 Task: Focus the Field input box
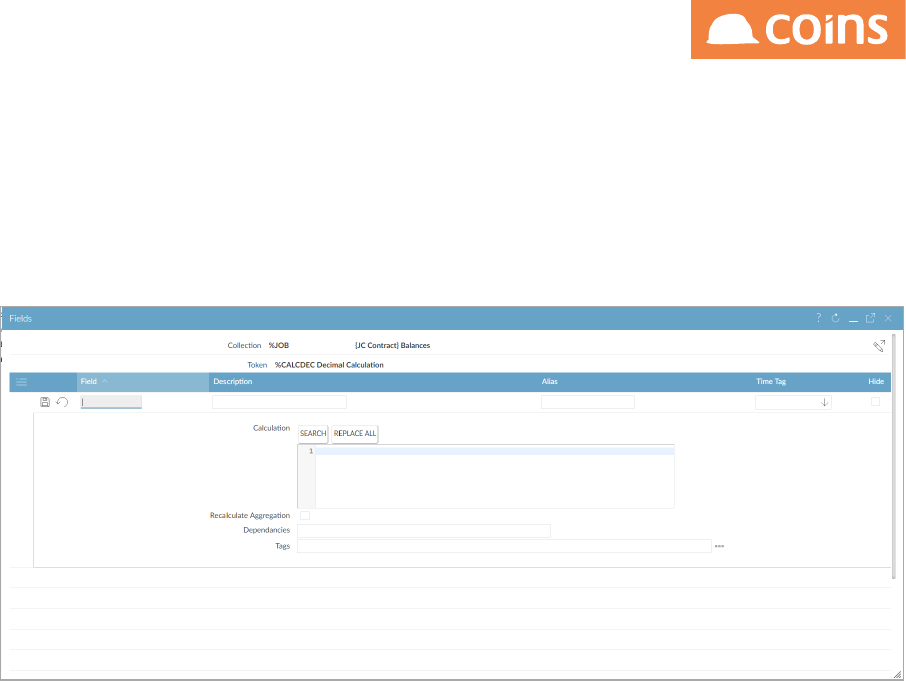[x=111, y=402]
